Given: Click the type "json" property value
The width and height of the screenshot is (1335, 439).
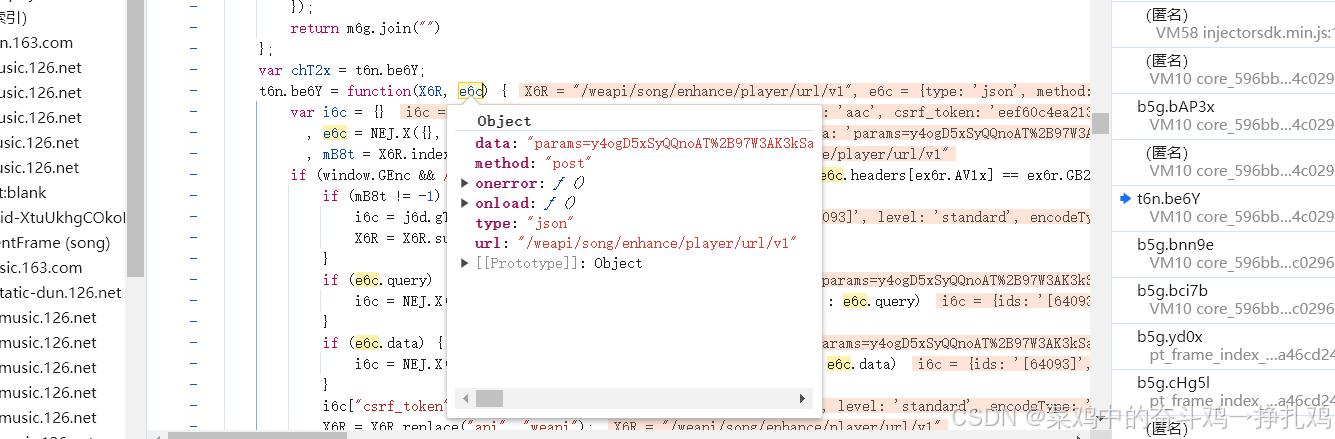Looking at the screenshot, I should [x=552, y=223].
